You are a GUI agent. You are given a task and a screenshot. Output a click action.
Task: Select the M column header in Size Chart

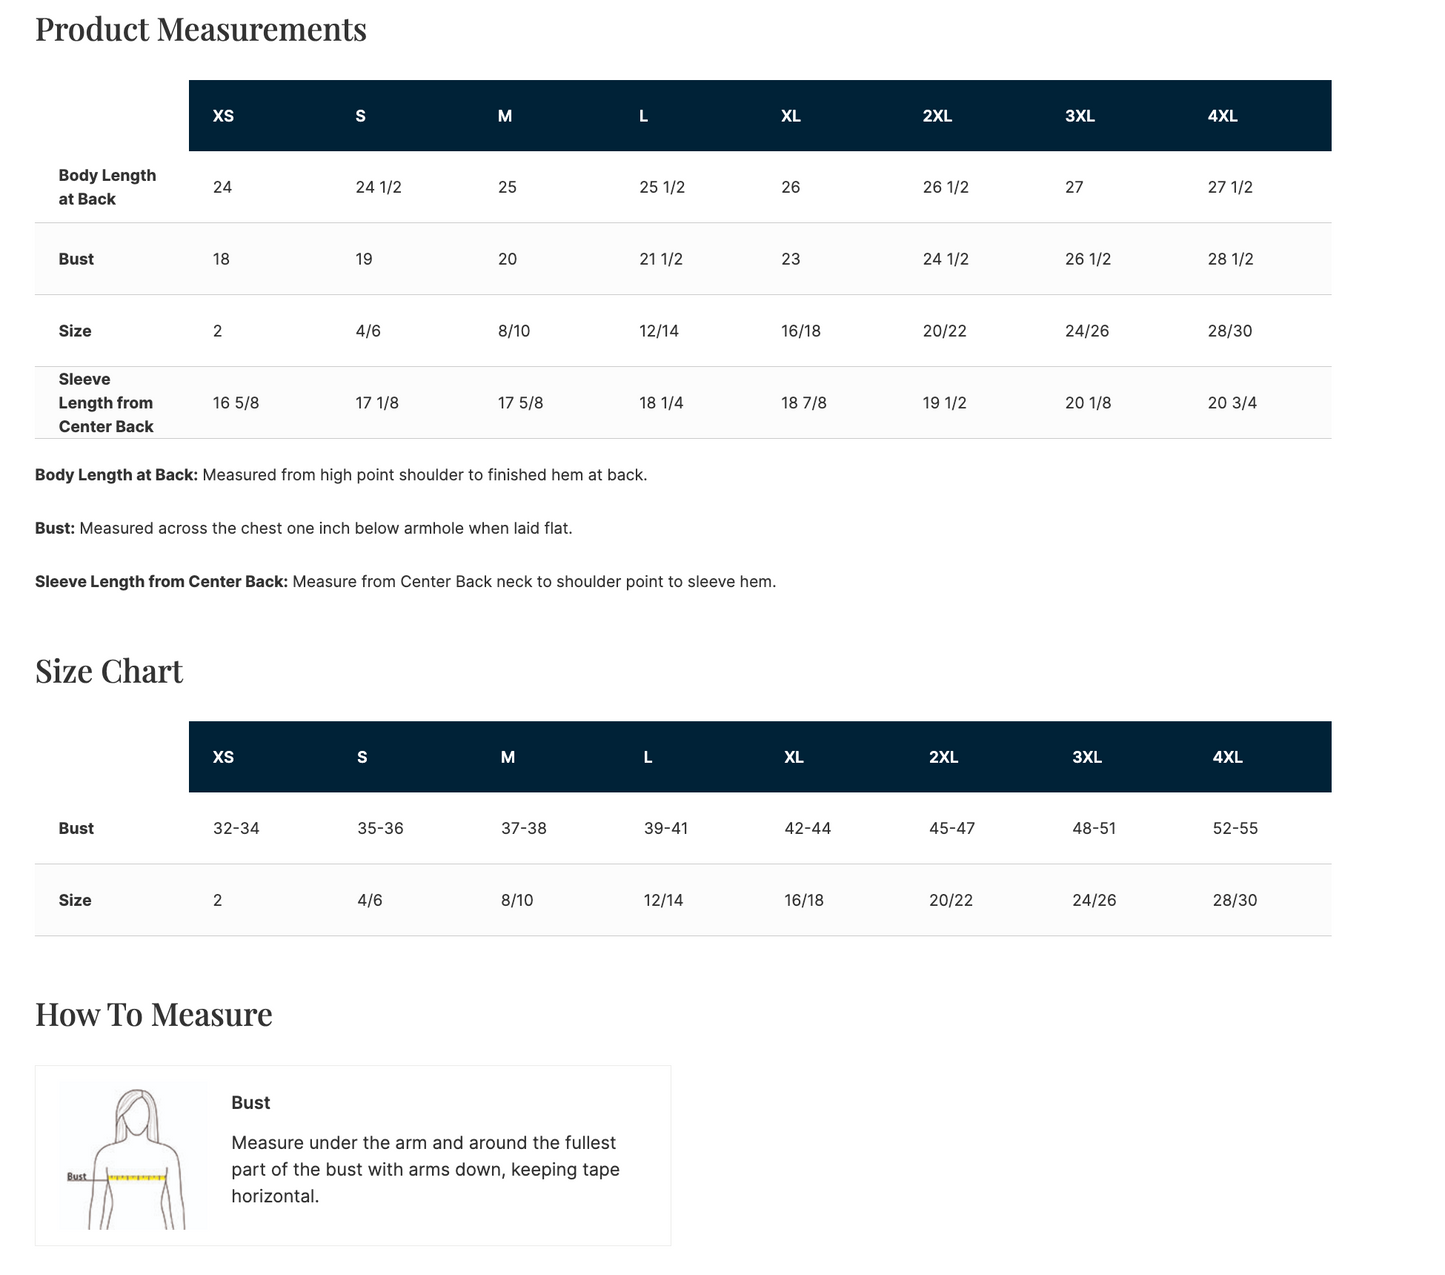508,757
